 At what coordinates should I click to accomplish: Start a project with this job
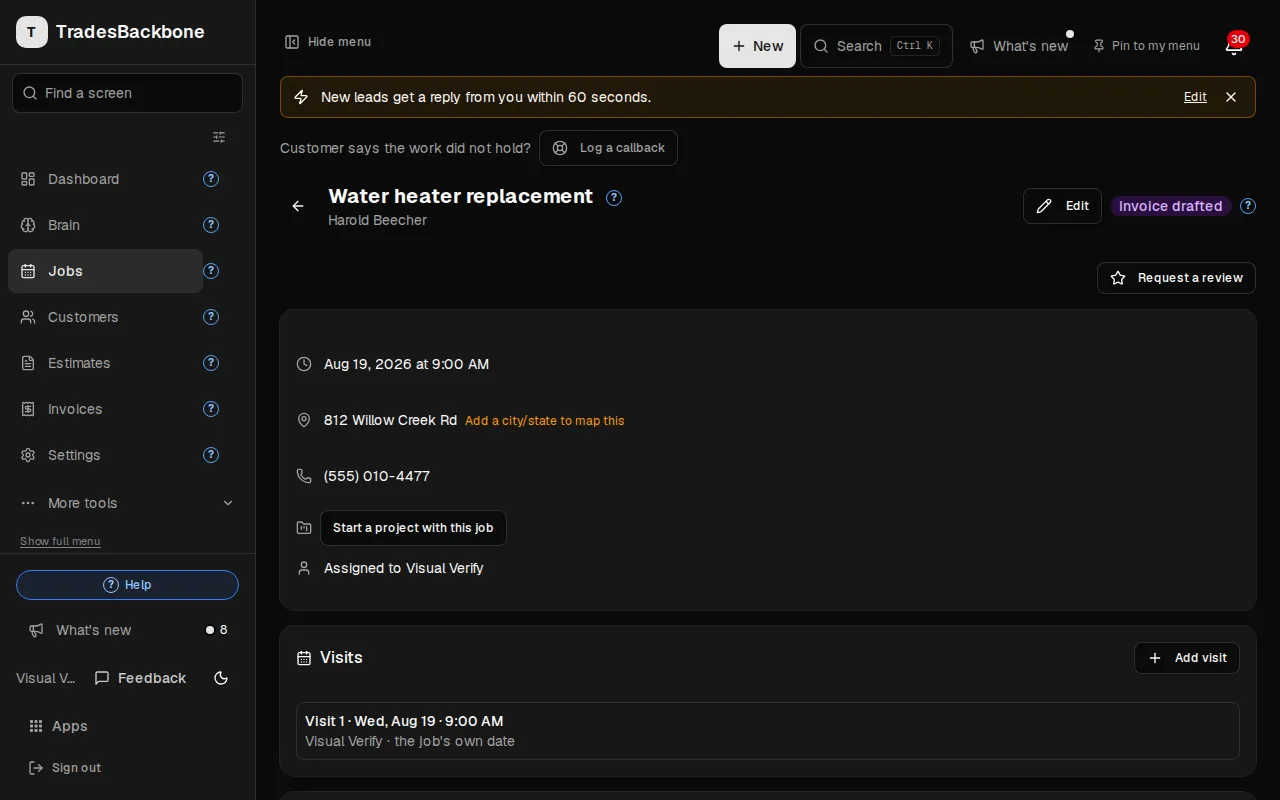413,528
